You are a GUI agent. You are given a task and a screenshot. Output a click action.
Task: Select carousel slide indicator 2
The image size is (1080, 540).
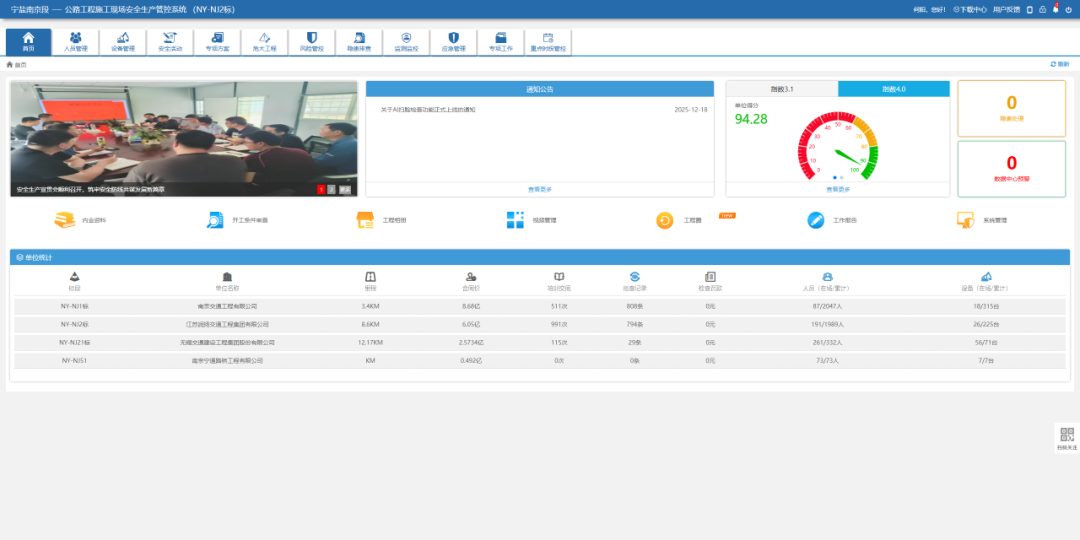tap(331, 189)
